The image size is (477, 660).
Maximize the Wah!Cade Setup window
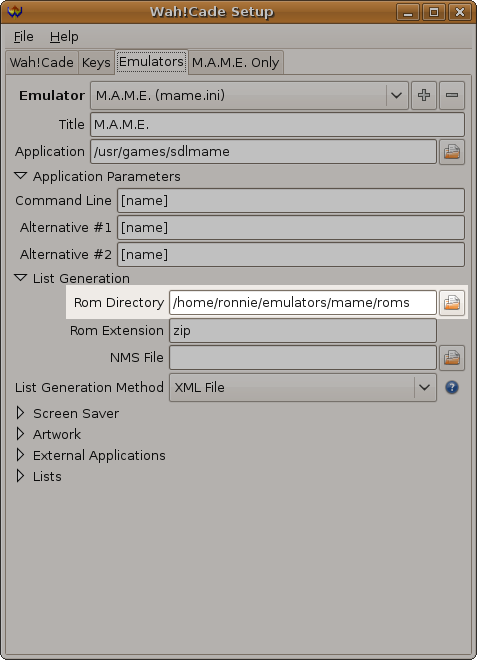pos(434,12)
